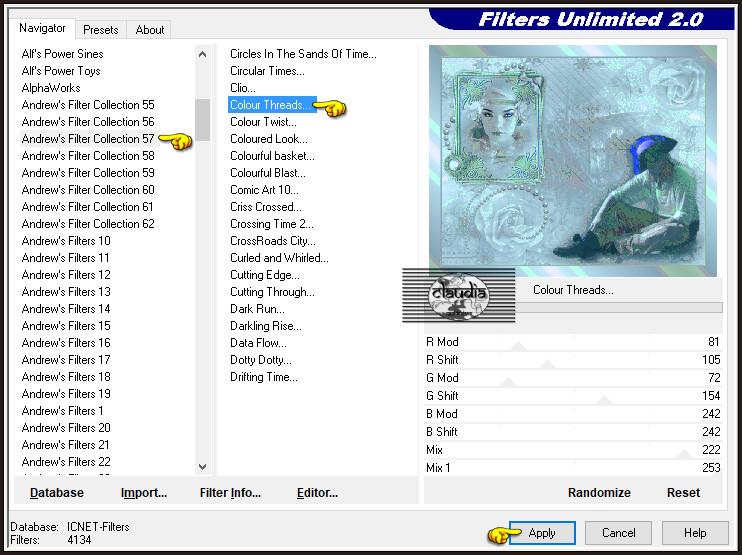
Task: Click Import... to add filters
Action: click(144, 493)
